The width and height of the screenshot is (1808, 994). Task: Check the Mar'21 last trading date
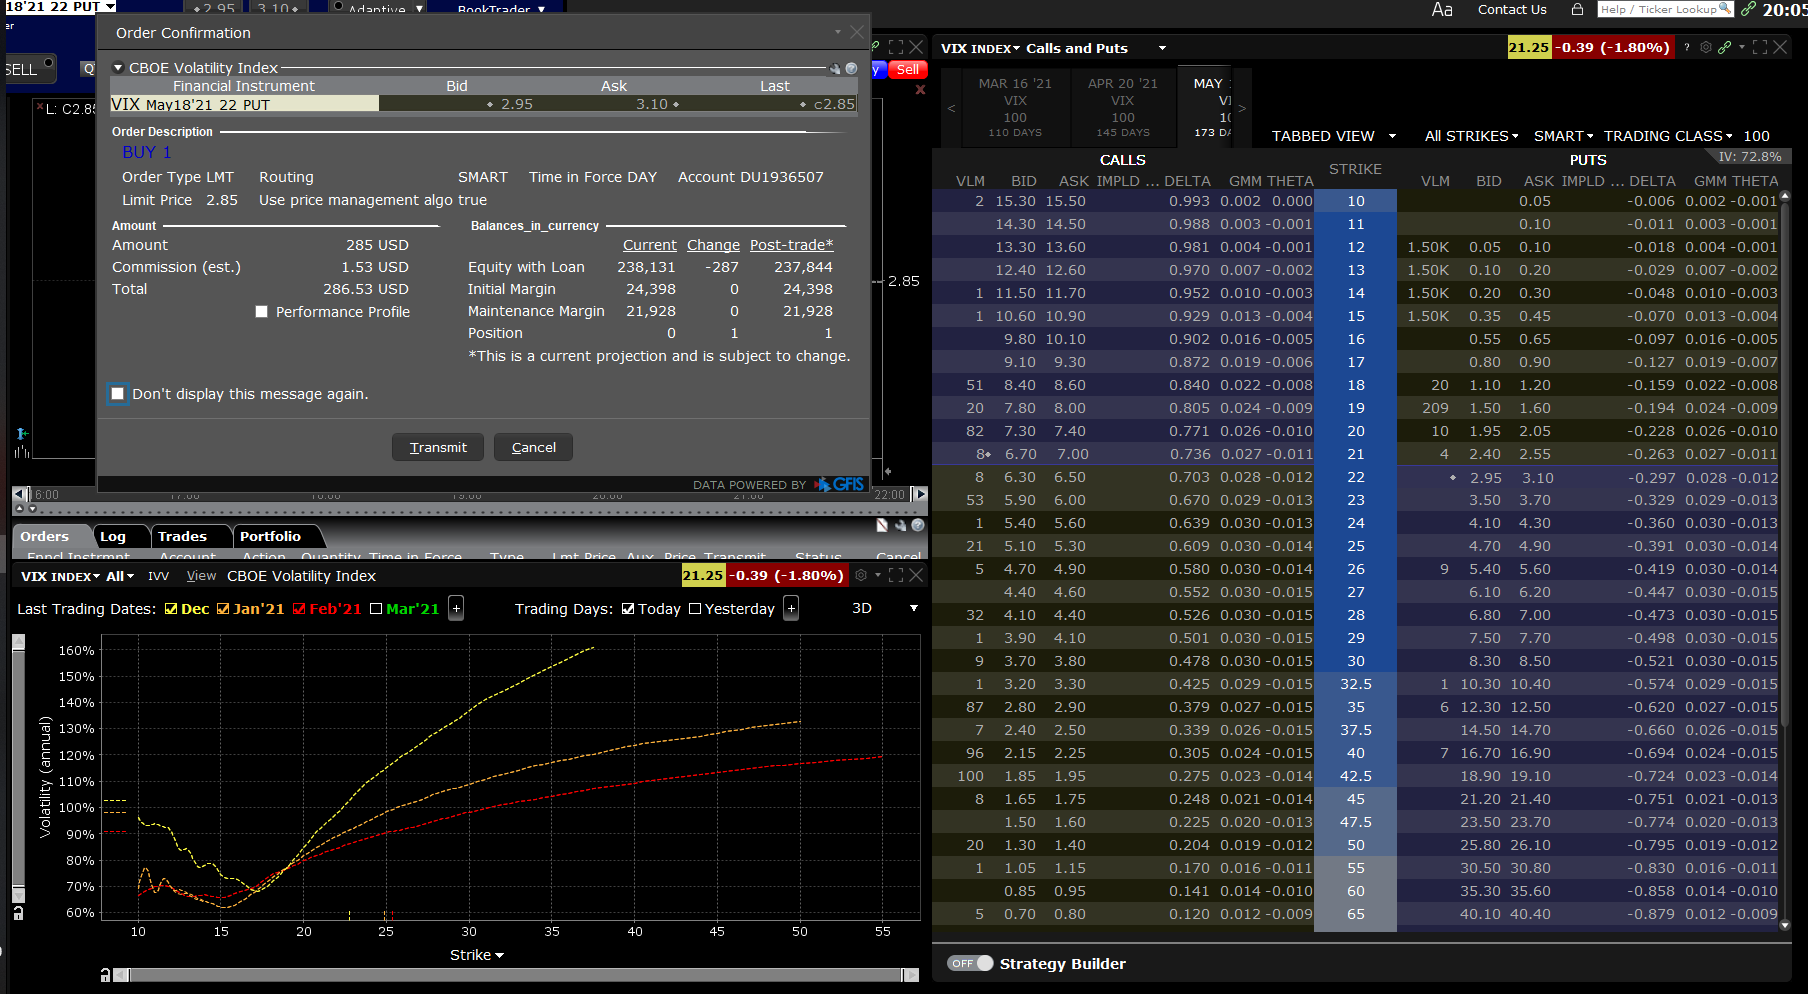tap(376, 609)
